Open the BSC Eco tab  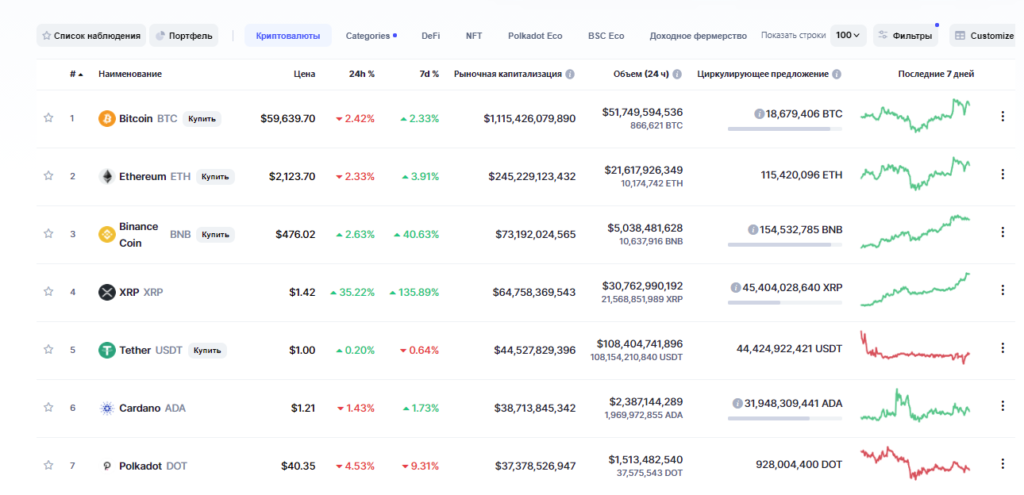click(605, 36)
